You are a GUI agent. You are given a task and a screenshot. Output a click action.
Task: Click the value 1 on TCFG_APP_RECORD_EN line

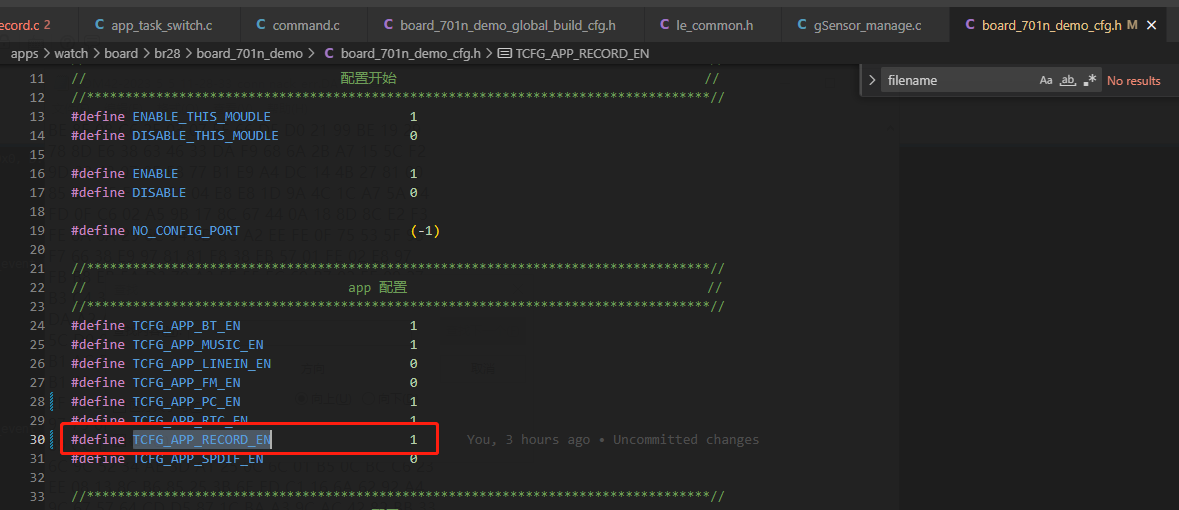tap(414, 439)
